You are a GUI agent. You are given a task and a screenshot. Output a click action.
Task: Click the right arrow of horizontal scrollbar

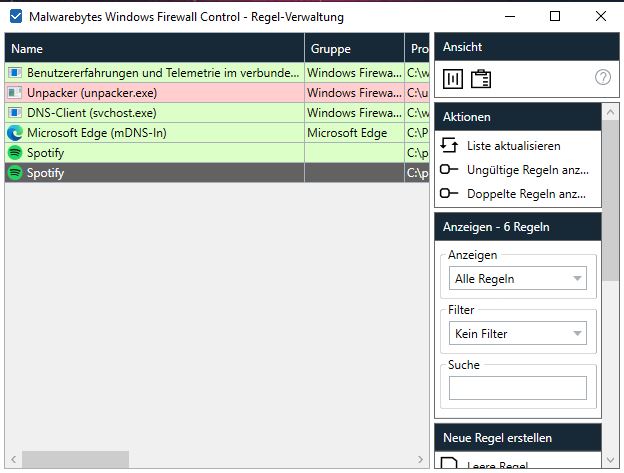(420, 459)
